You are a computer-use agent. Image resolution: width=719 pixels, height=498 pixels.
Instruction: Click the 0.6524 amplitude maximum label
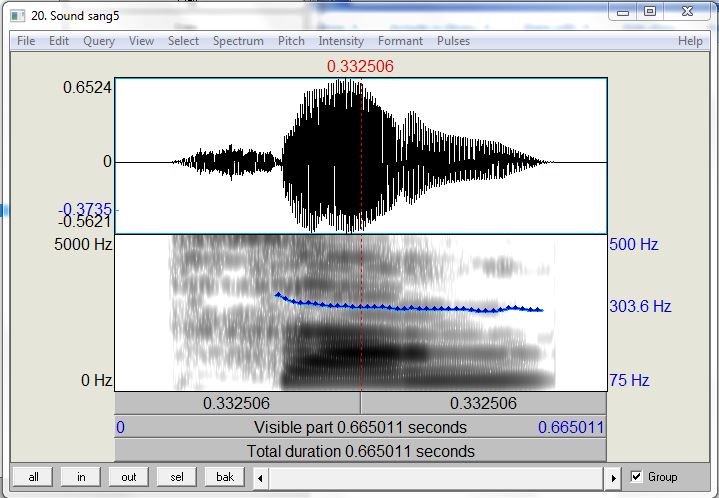click(87, 87)
